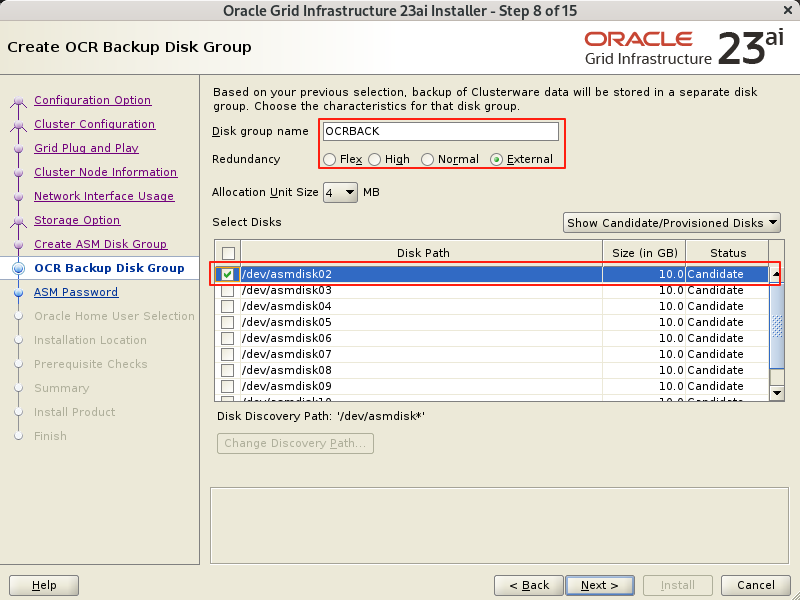Click the /dev/asmdisk03 disk path text
Image resolution: width=800 pixels, height=600 pixels.
point(287,290)
